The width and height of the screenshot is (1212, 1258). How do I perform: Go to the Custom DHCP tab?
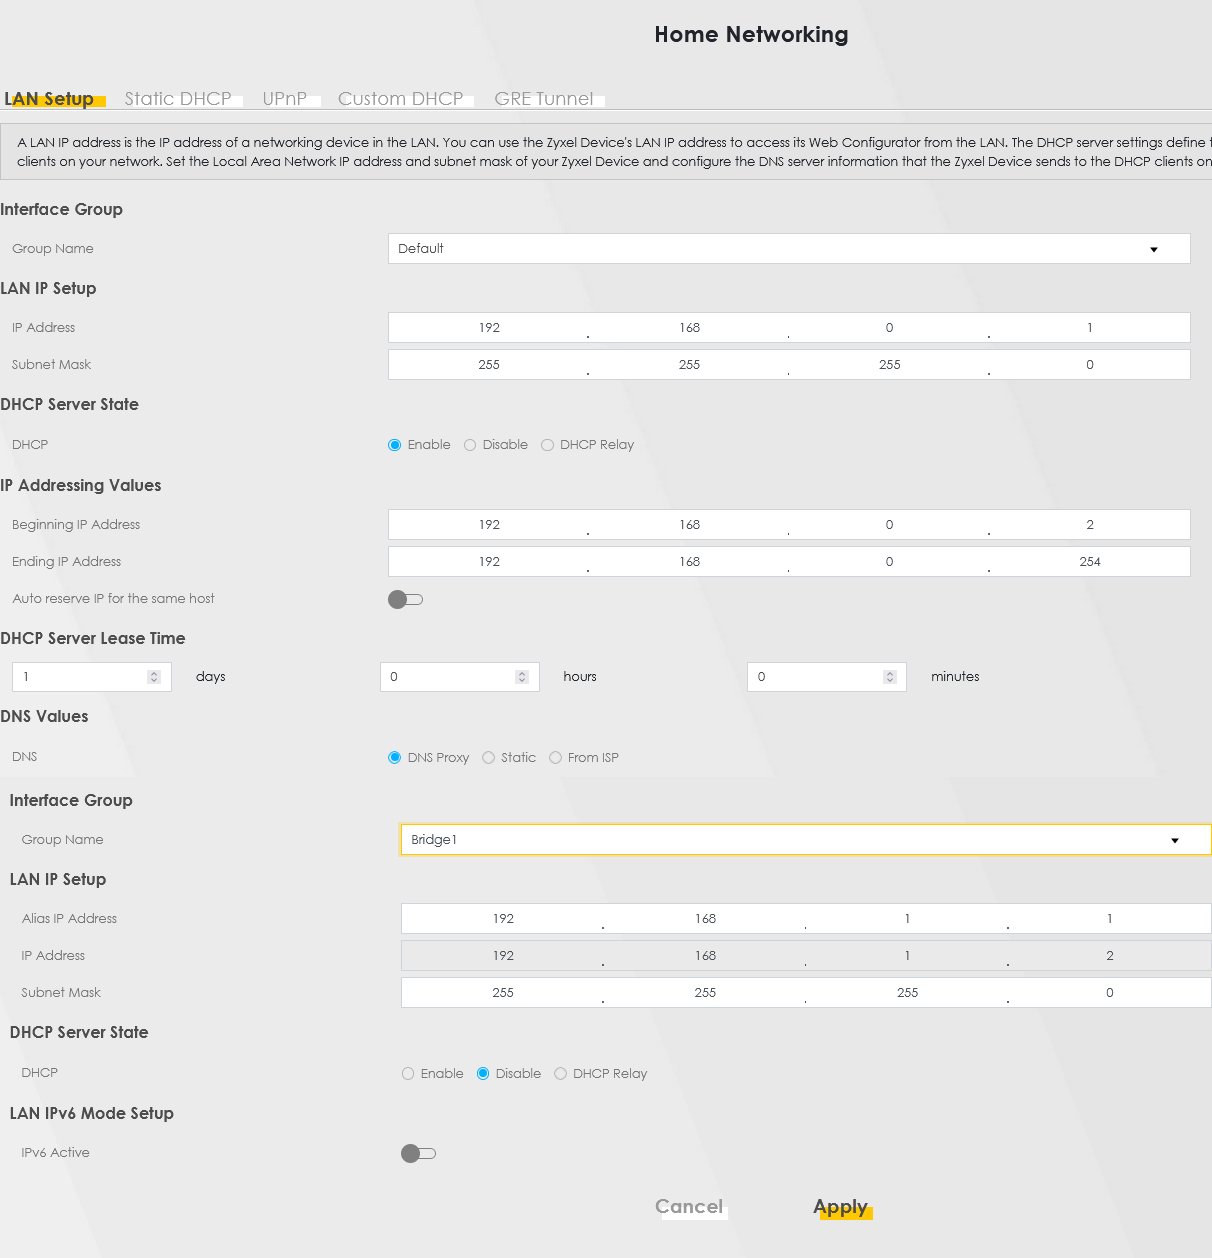[x=400, y=99]
